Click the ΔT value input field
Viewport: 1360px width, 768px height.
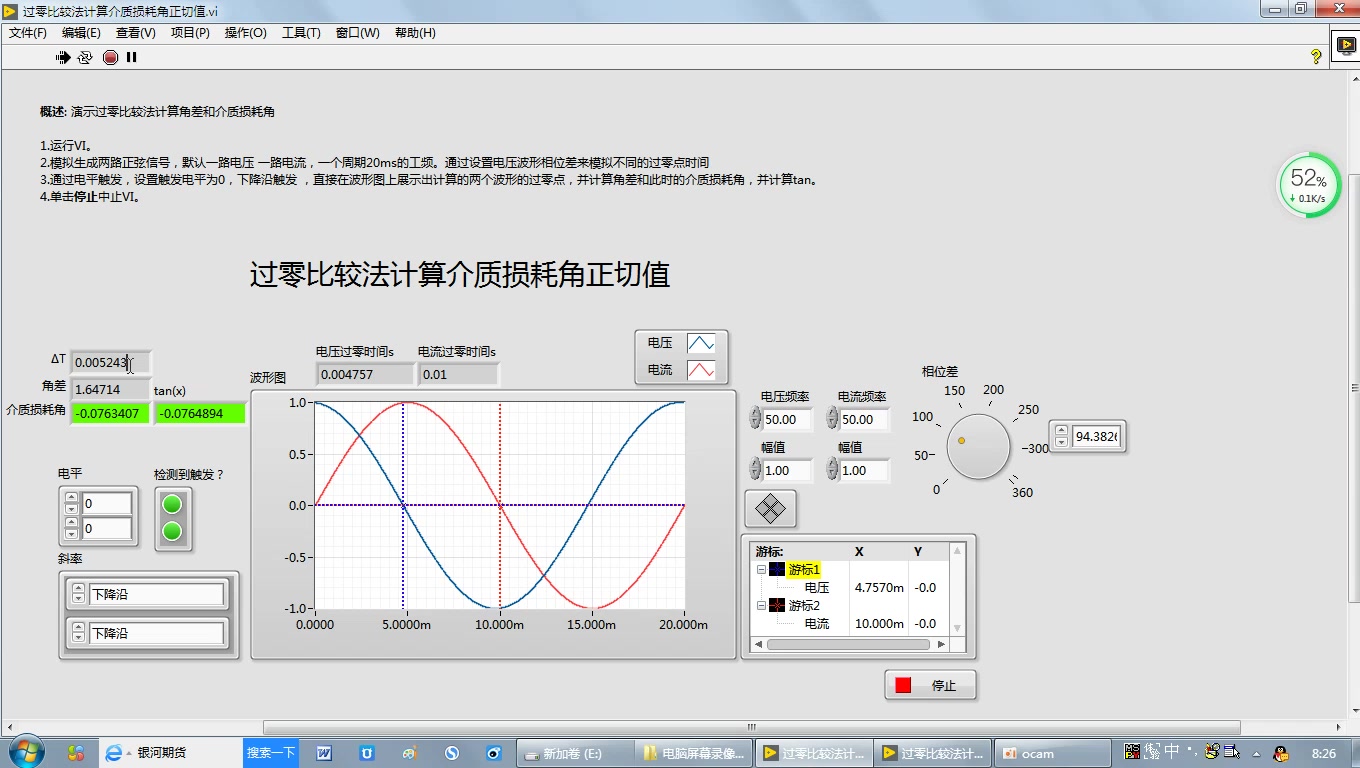109,361
